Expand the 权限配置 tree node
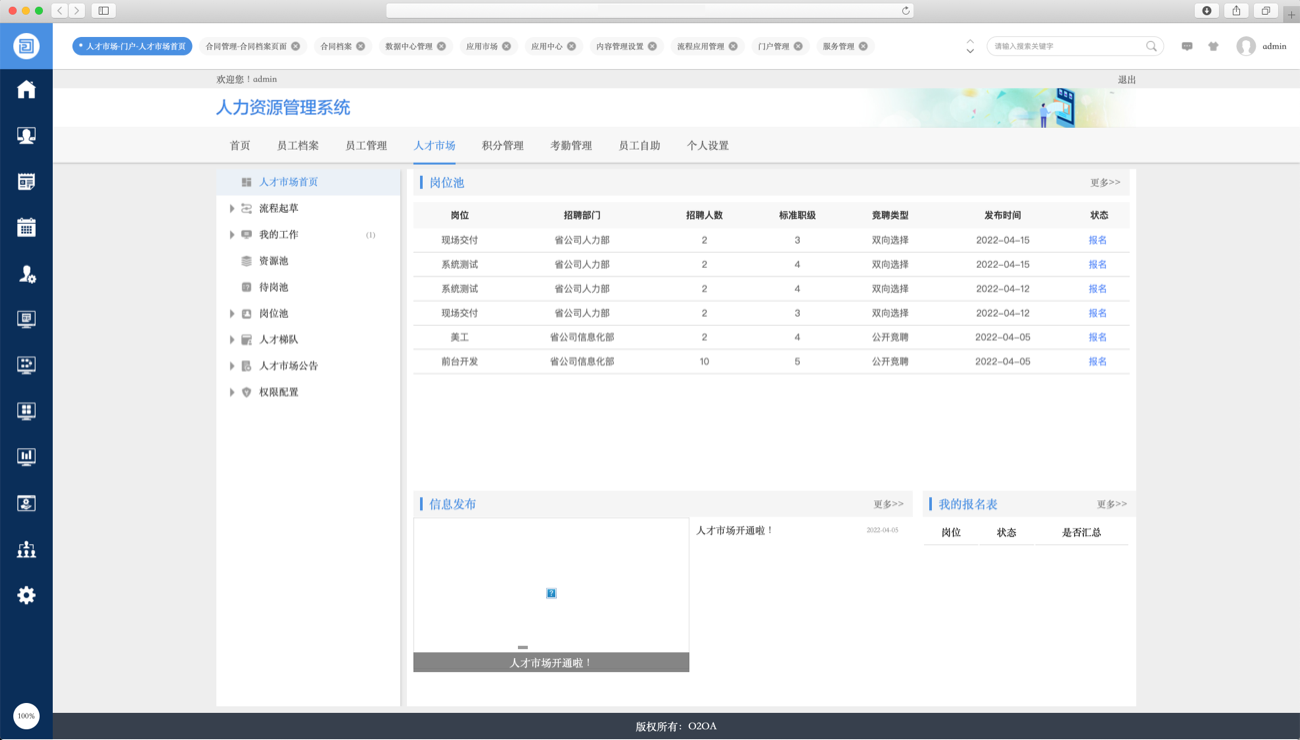 (232, 393)
